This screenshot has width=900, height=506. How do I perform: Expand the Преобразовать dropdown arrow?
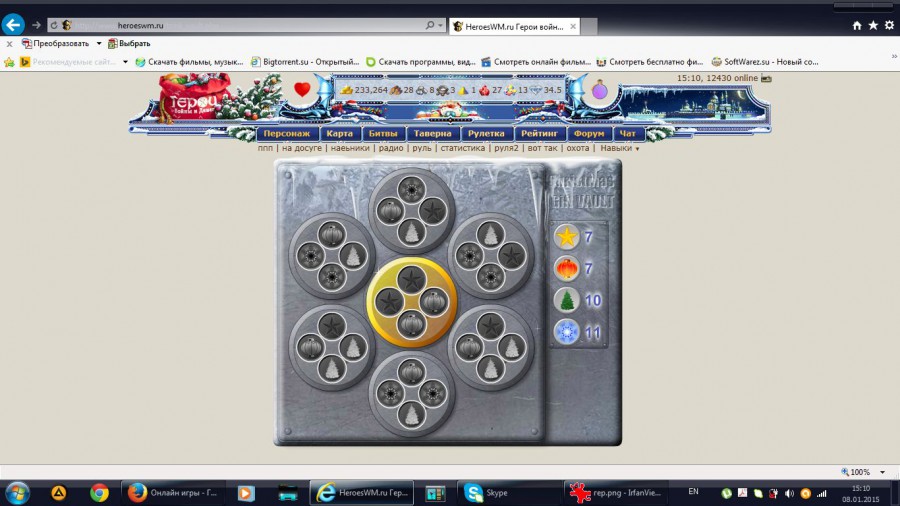99,44
